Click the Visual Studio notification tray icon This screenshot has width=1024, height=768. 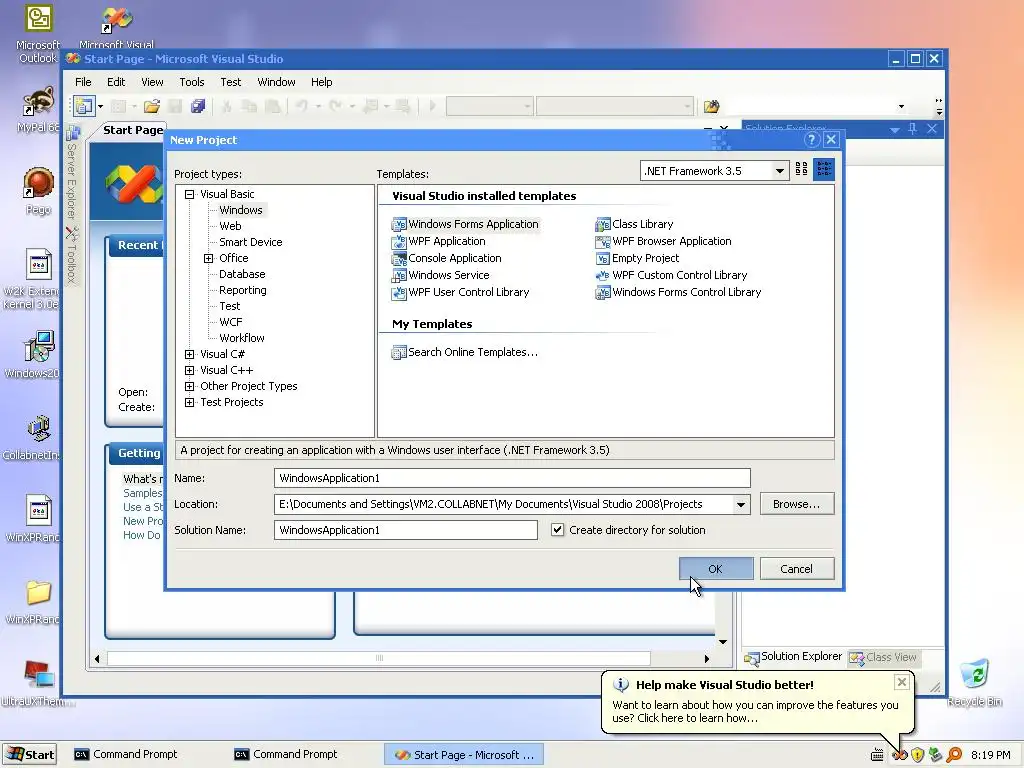tap(901, 755)
